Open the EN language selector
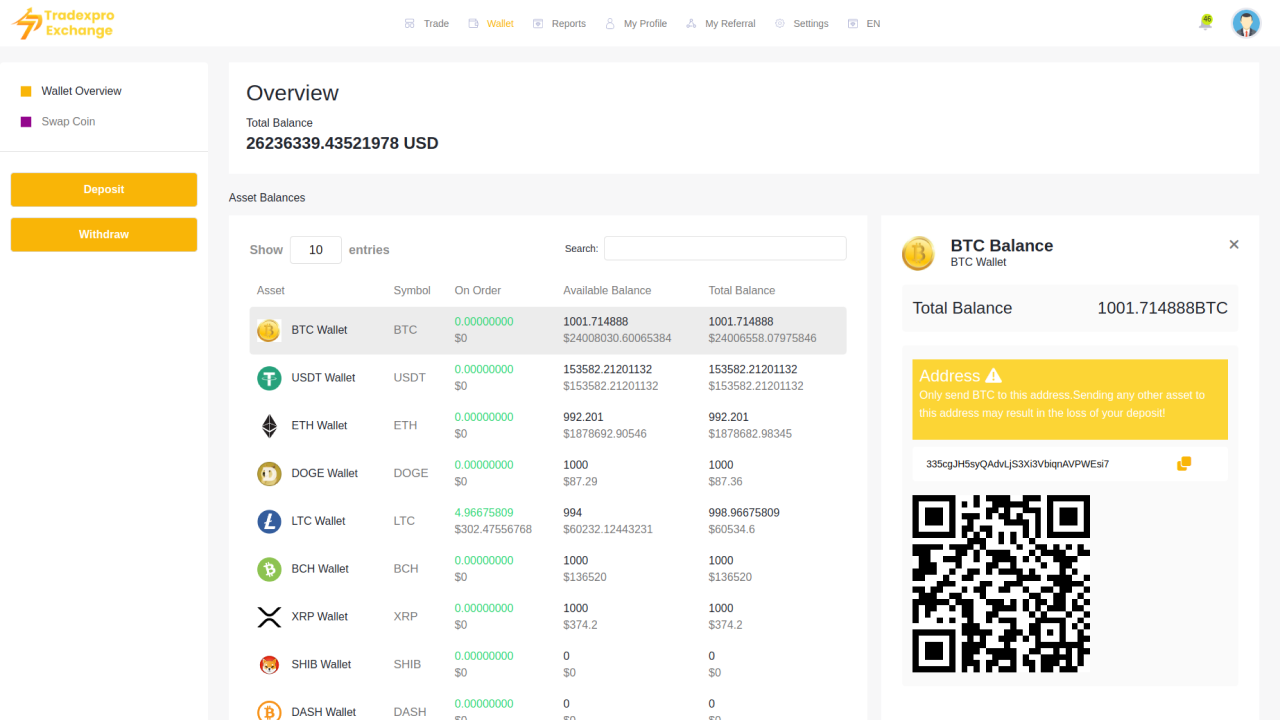This screenshot has width=1280, height=720. [x=863, y=23]
